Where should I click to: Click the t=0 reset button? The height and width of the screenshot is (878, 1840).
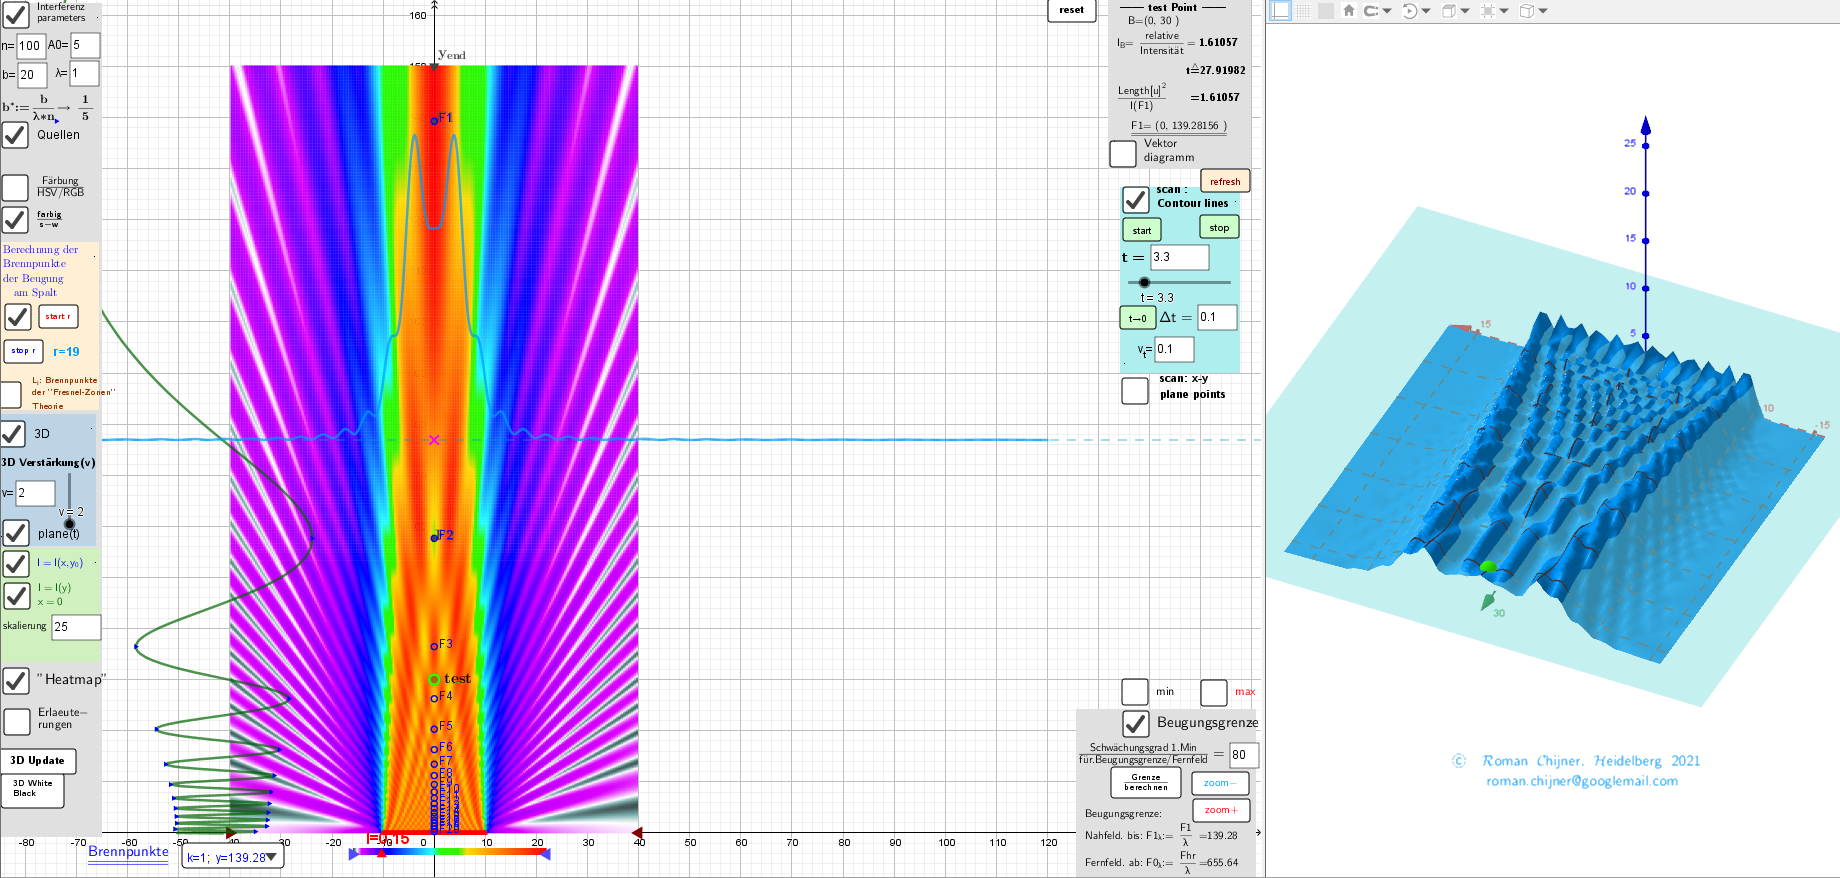pos(1138,318)
